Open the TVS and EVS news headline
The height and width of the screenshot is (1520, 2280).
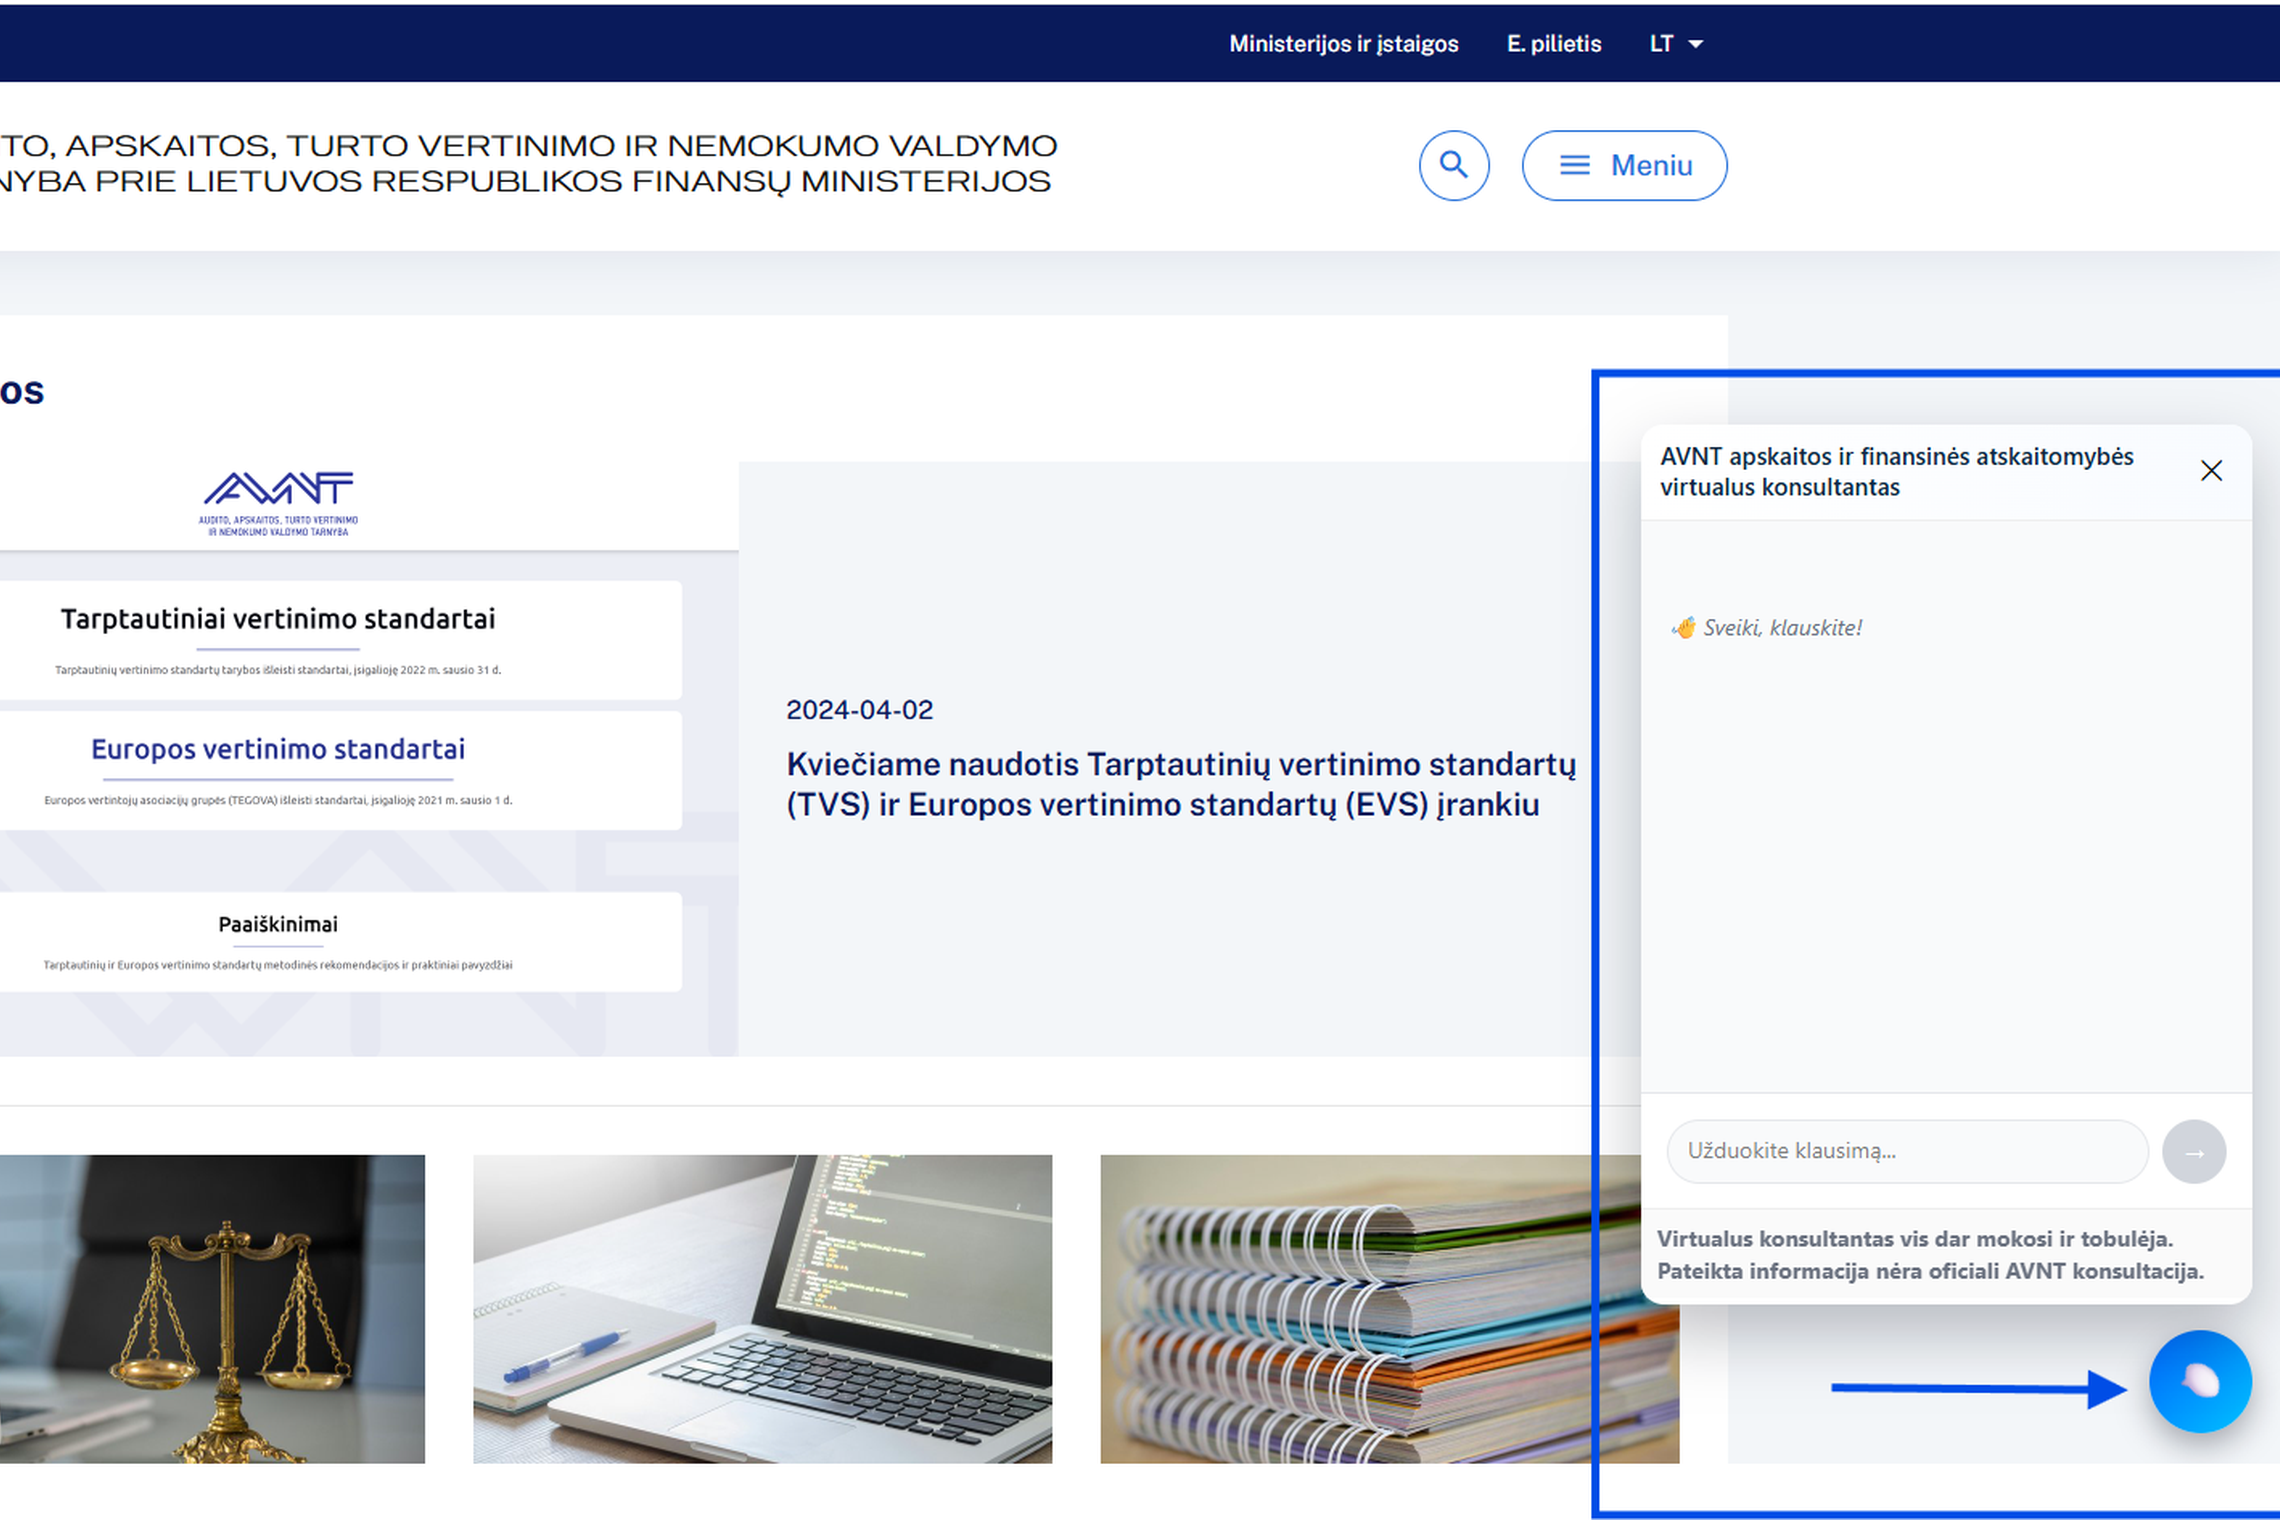tap(1180, 784)
